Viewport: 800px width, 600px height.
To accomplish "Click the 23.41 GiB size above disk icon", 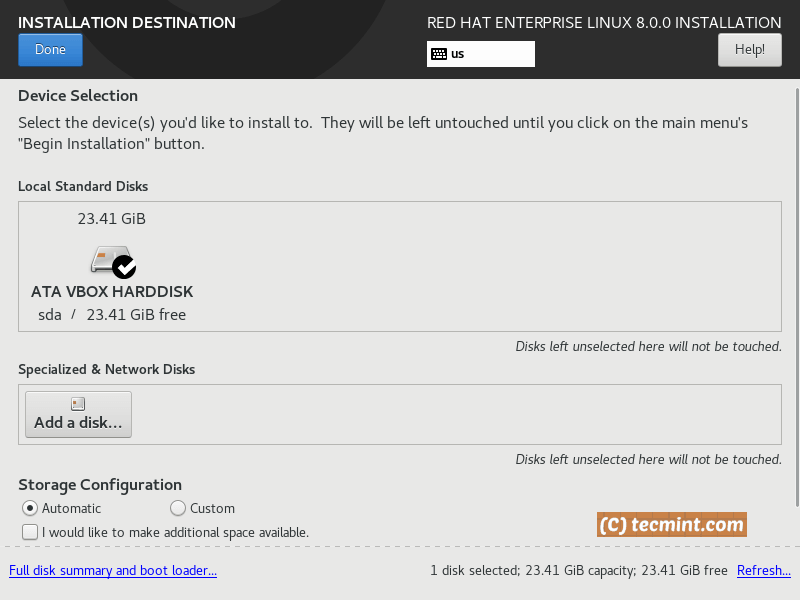I will (x=112, y=218).
